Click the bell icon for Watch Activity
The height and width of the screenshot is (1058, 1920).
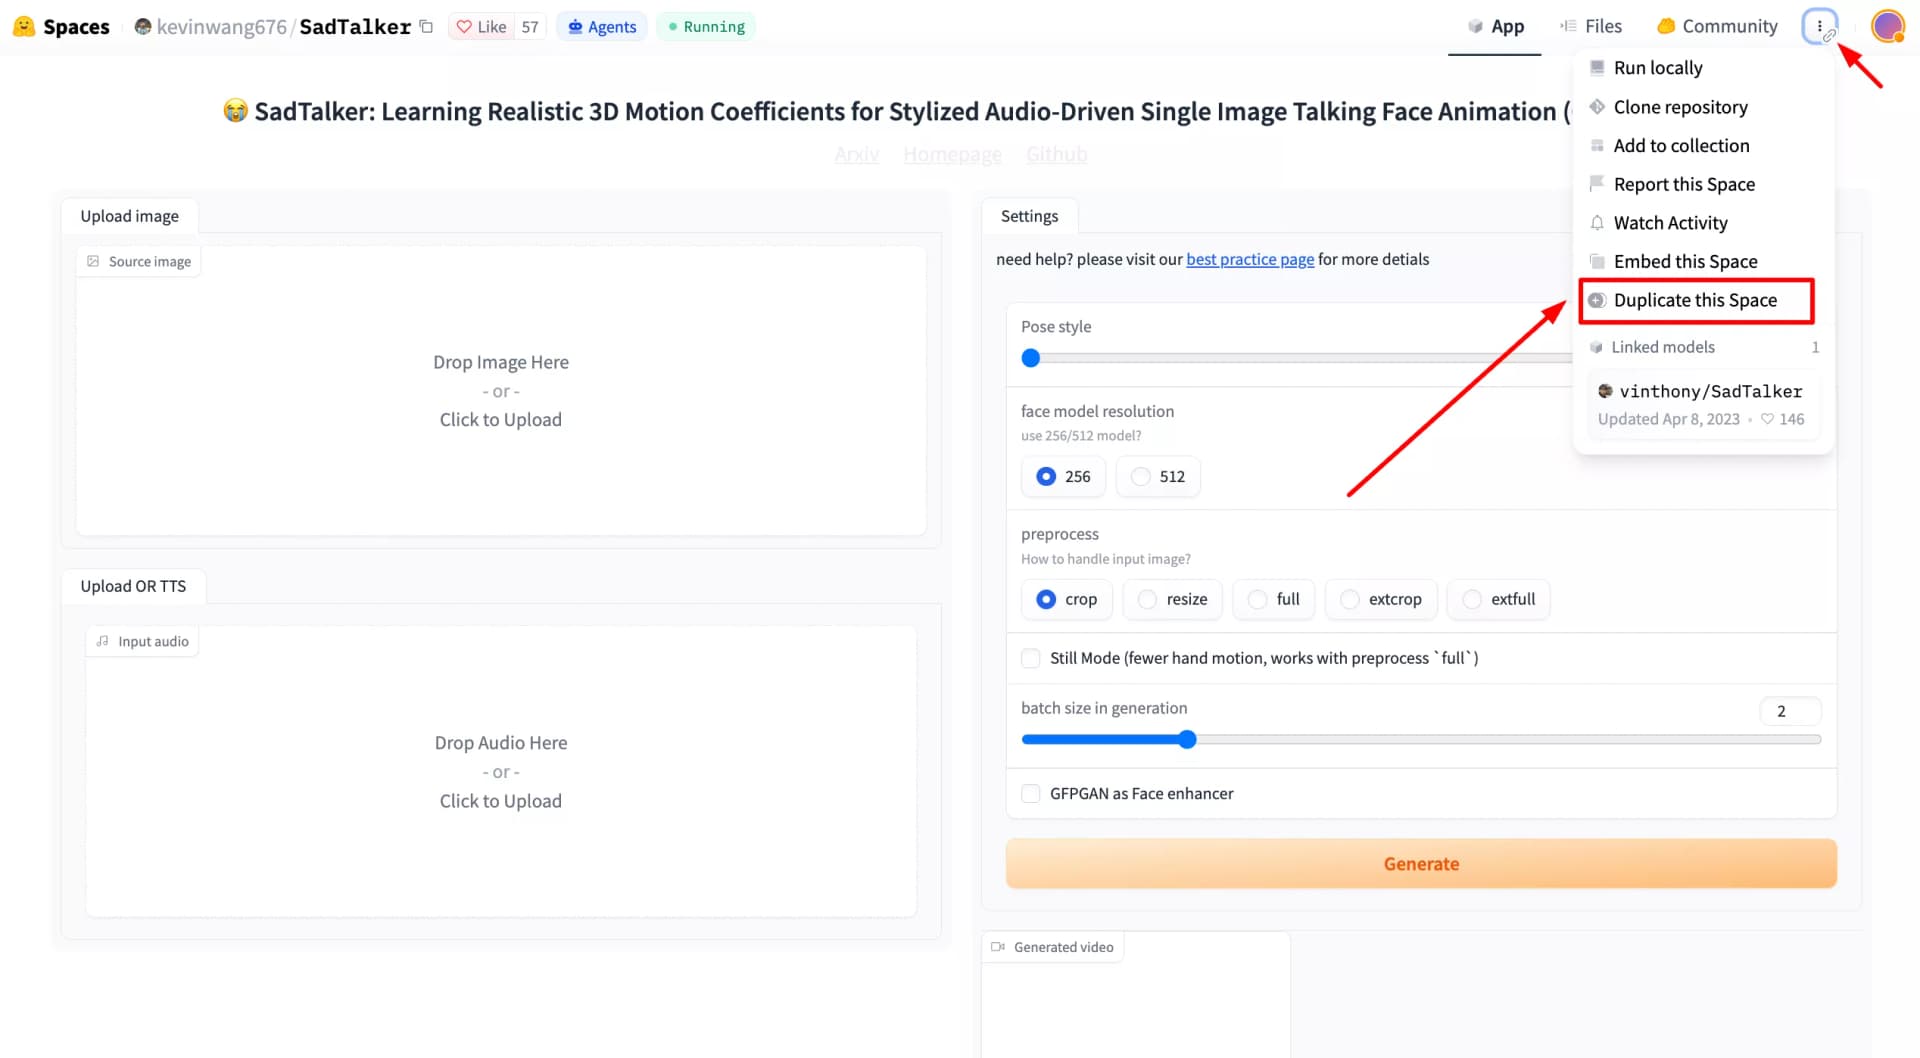(1597, 223)
